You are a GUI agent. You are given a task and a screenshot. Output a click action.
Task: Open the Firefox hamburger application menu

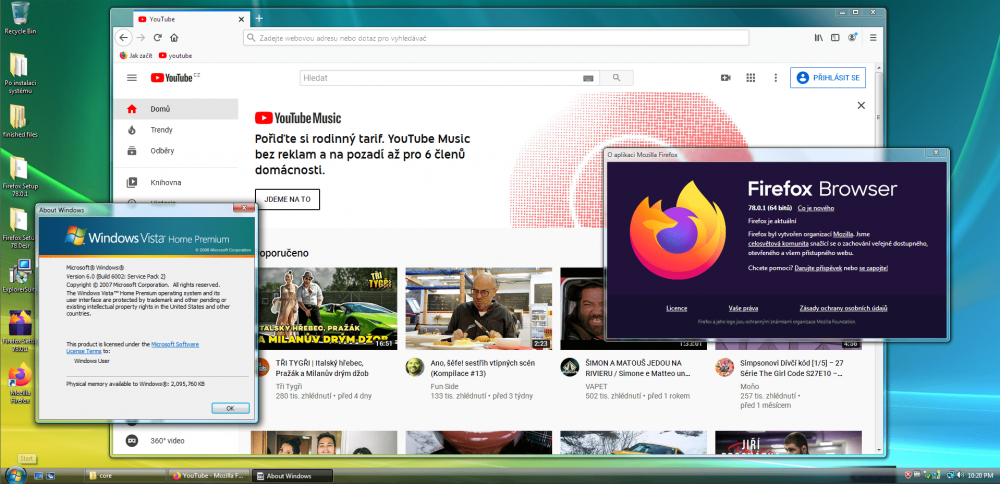[872, 37]
